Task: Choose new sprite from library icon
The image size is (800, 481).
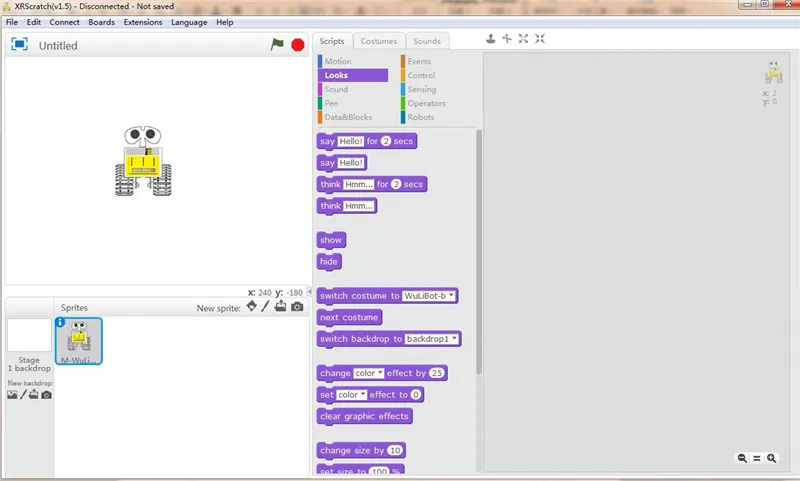Action: point(252,306)
